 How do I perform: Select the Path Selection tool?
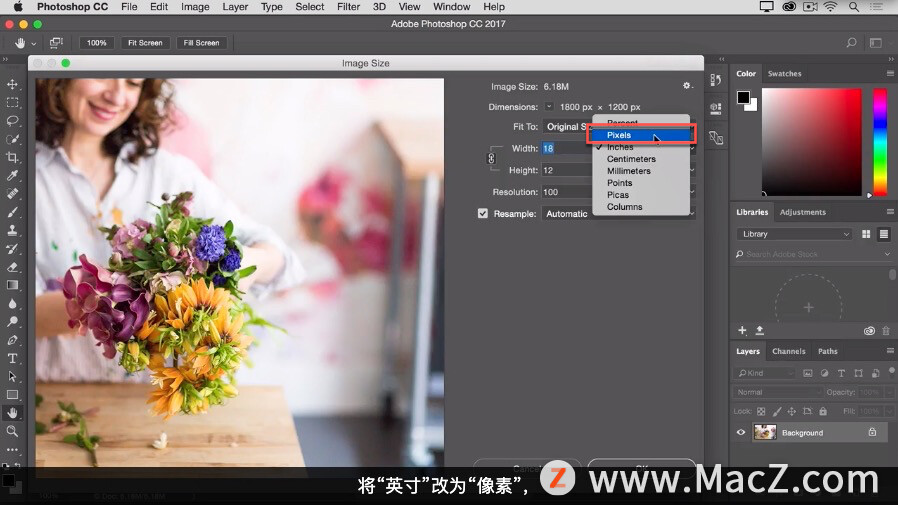(12, 377)
